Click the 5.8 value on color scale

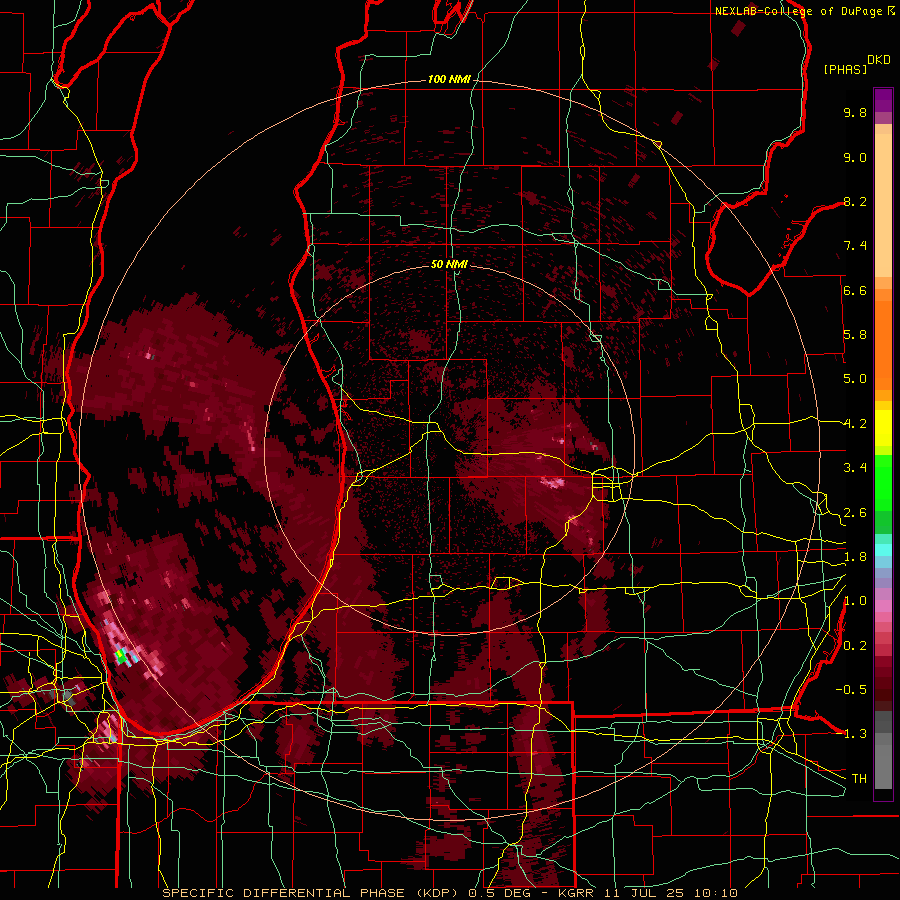click(855, 335)
